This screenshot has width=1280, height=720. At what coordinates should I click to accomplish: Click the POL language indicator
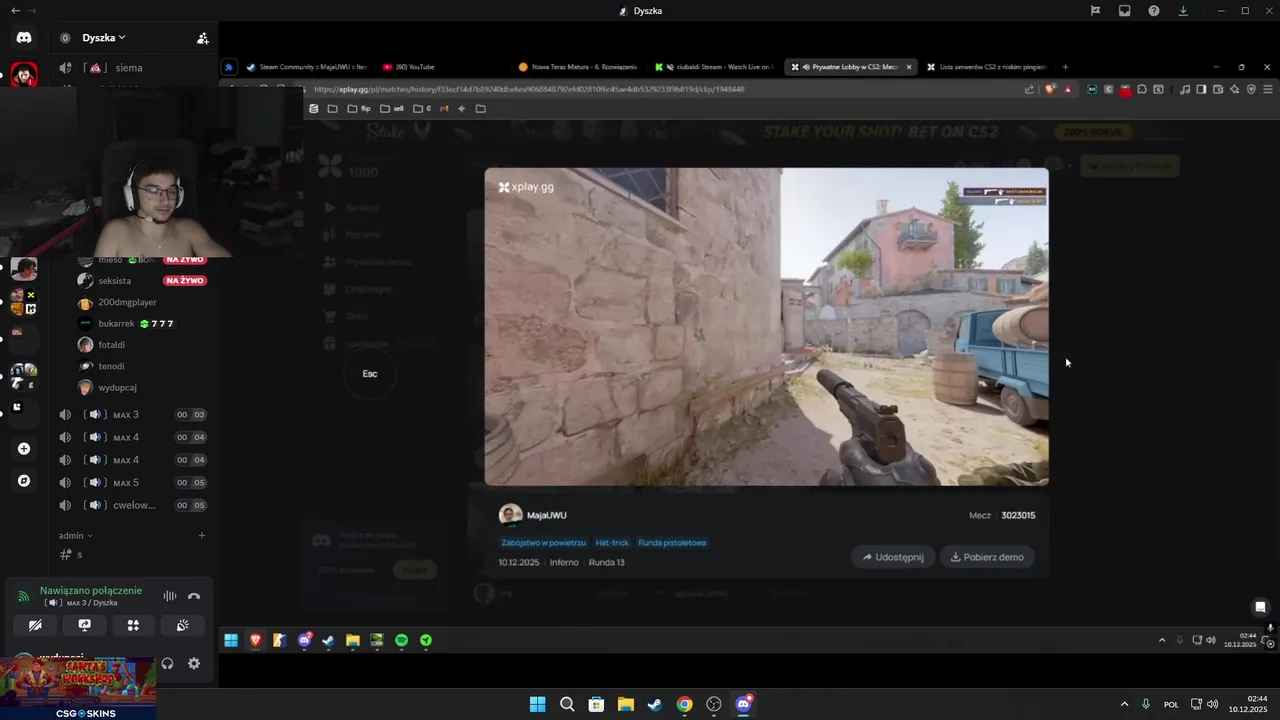tap(1171, 704)
